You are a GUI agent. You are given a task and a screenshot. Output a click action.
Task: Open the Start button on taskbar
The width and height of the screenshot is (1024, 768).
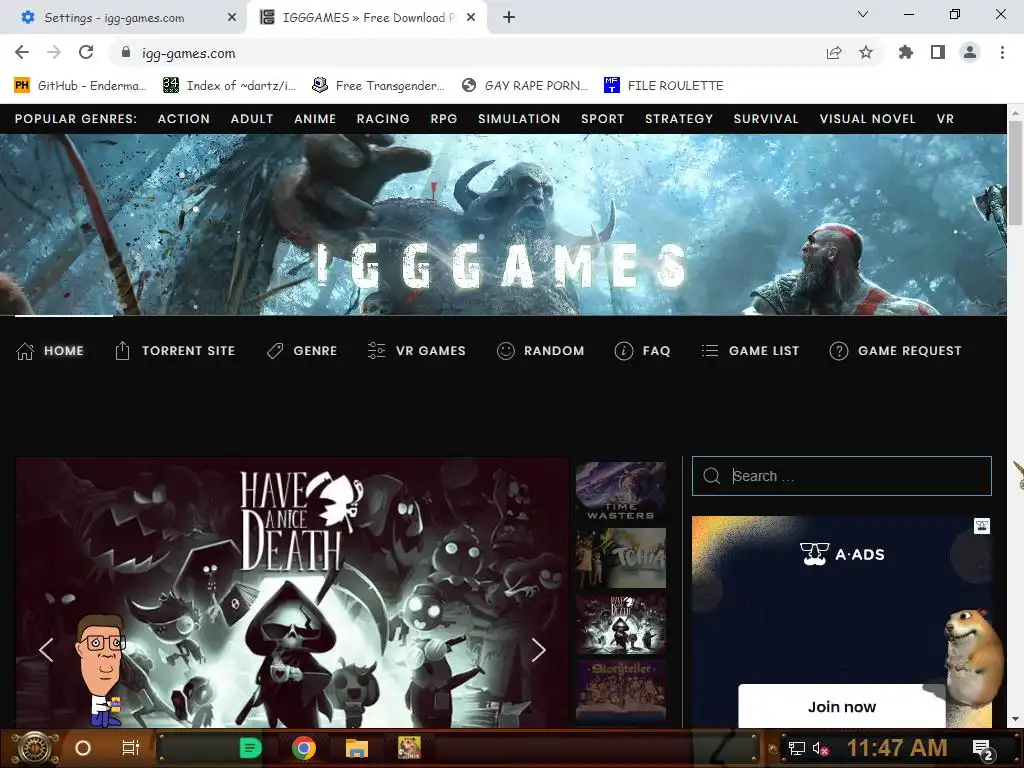(35, 748)
